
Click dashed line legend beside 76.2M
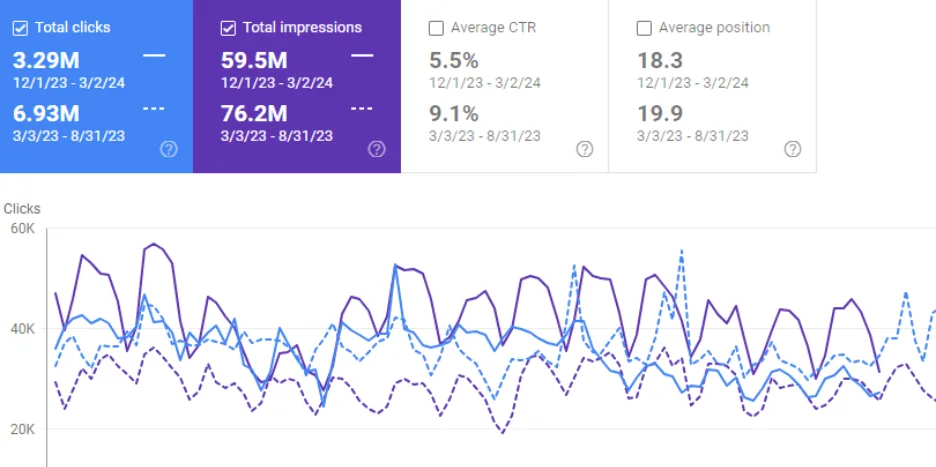click(362, 108)
